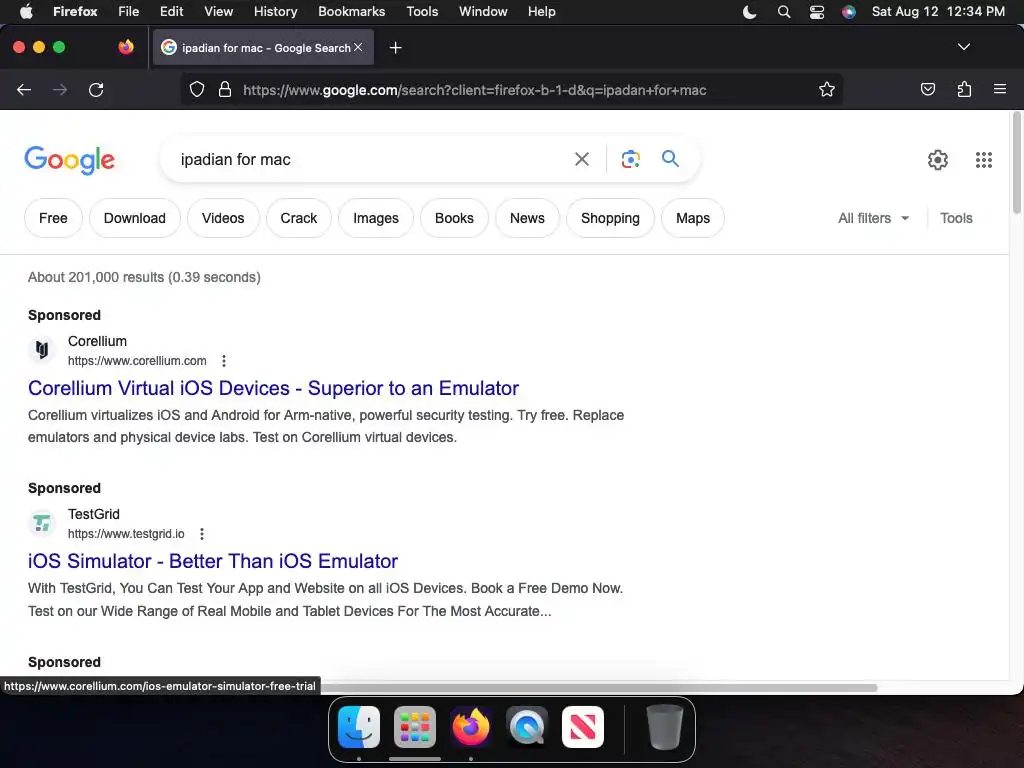The height and width of the screenshot is (768, 1024).
Task: Open the Extensions puzzle icon
Action: (964, 89)
